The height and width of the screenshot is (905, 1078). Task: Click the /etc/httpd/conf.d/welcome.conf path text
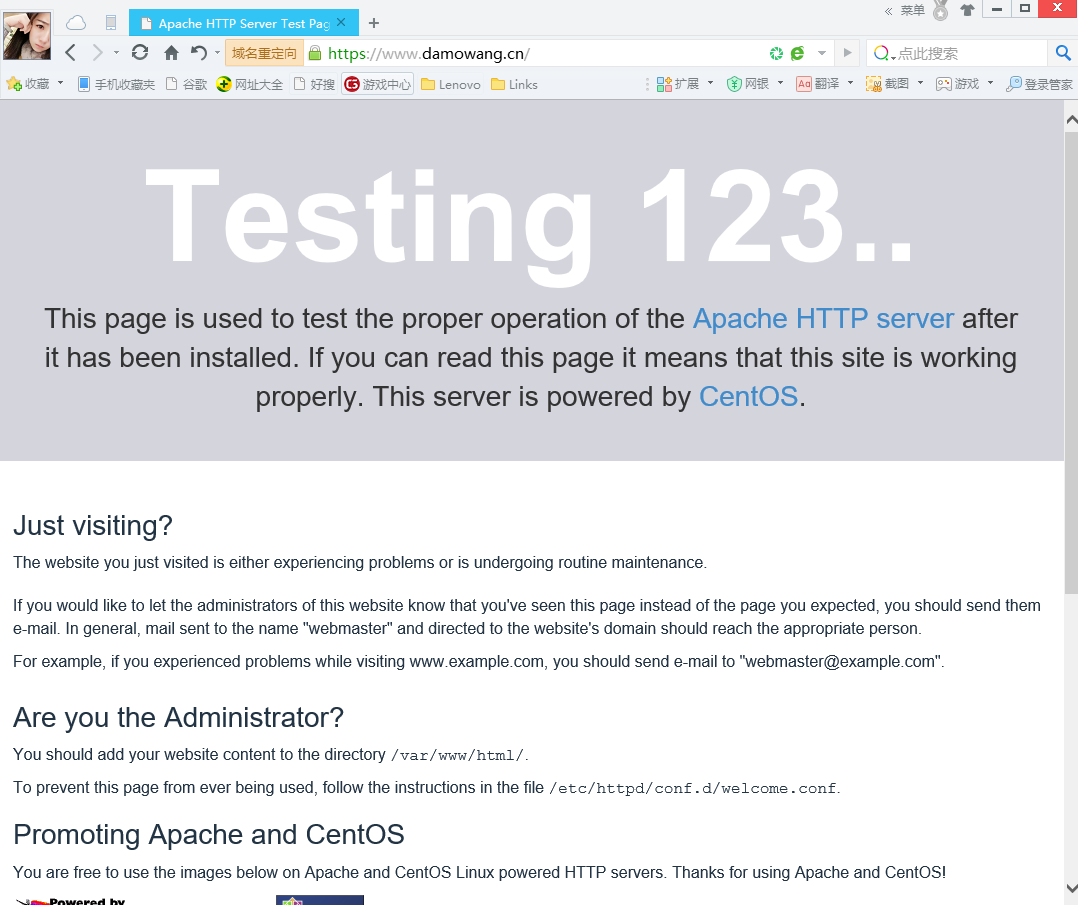tap(692, 788)
